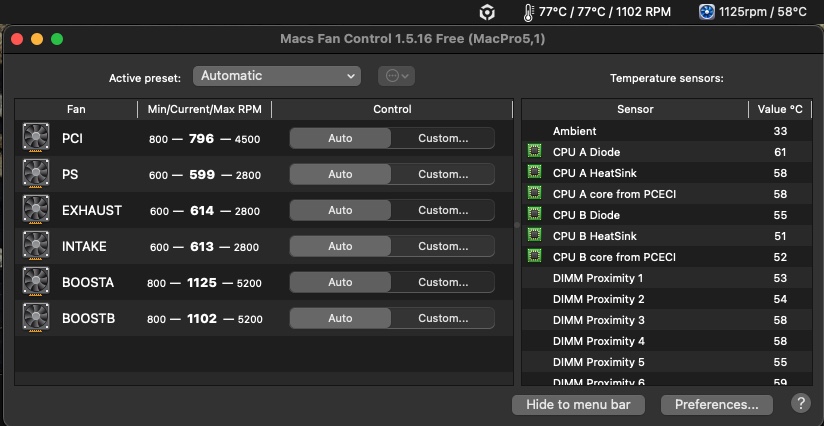Open Custom control for PCI fan

[x=442, y=138]
